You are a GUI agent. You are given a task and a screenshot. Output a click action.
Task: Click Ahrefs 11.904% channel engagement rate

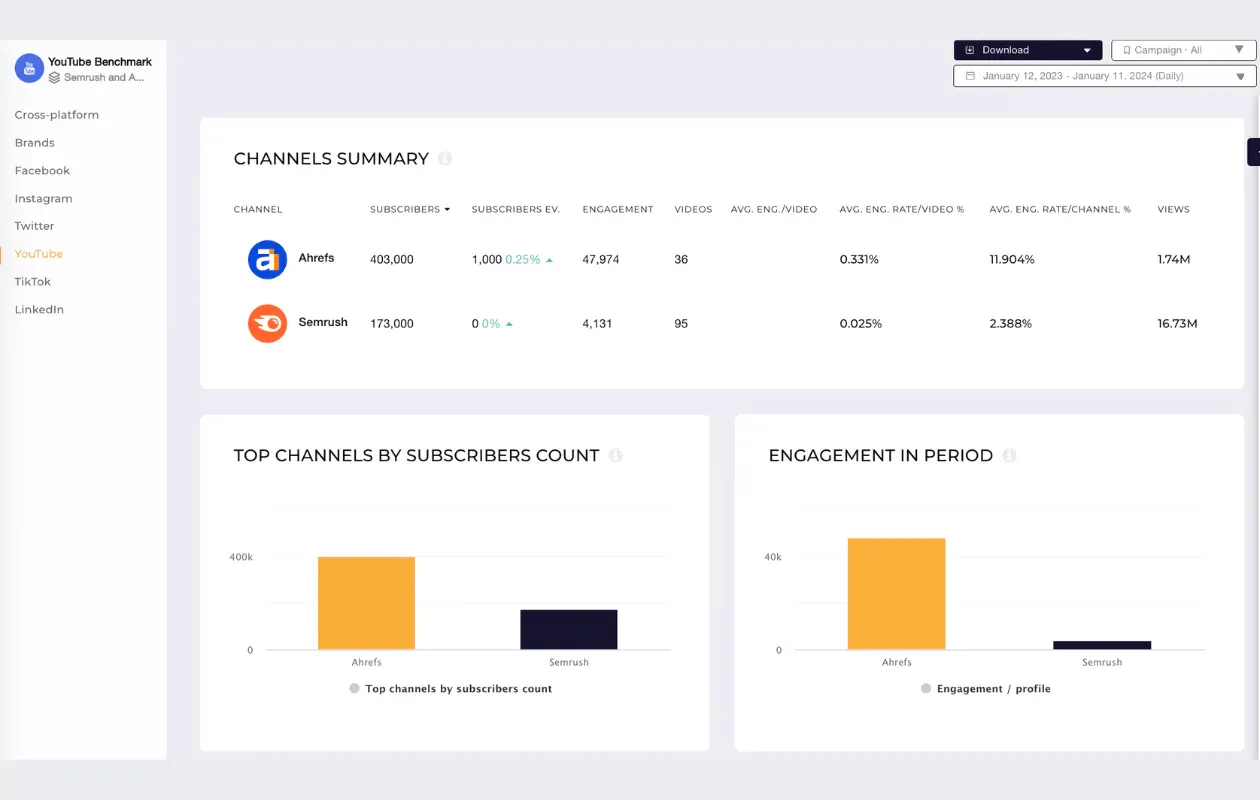(1012, 260)
